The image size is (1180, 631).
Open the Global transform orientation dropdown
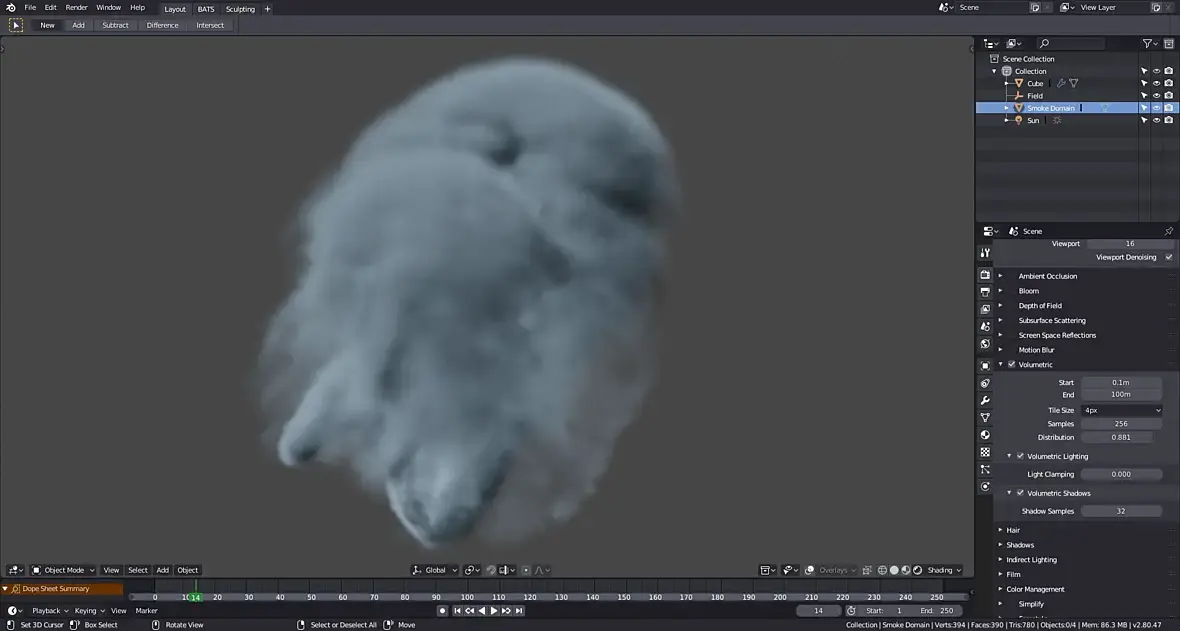435,570
